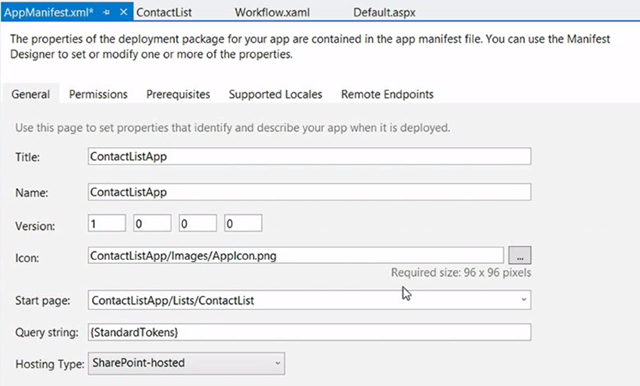Viewport: 640px width, 386px height.
Task: Select the General manifest tab
Action: click(x=31, y=94)
